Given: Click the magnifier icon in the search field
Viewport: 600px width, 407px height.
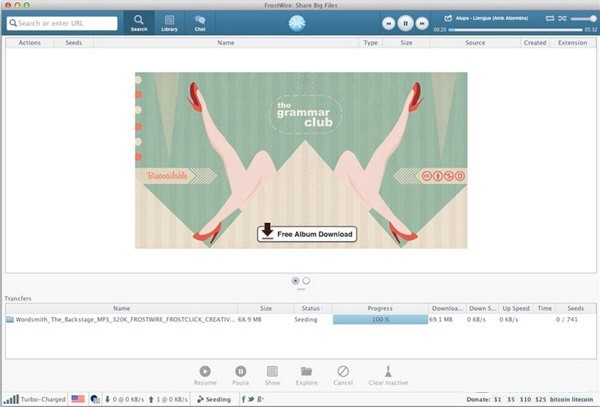Looking at the screenshot, I should [13, 23].
